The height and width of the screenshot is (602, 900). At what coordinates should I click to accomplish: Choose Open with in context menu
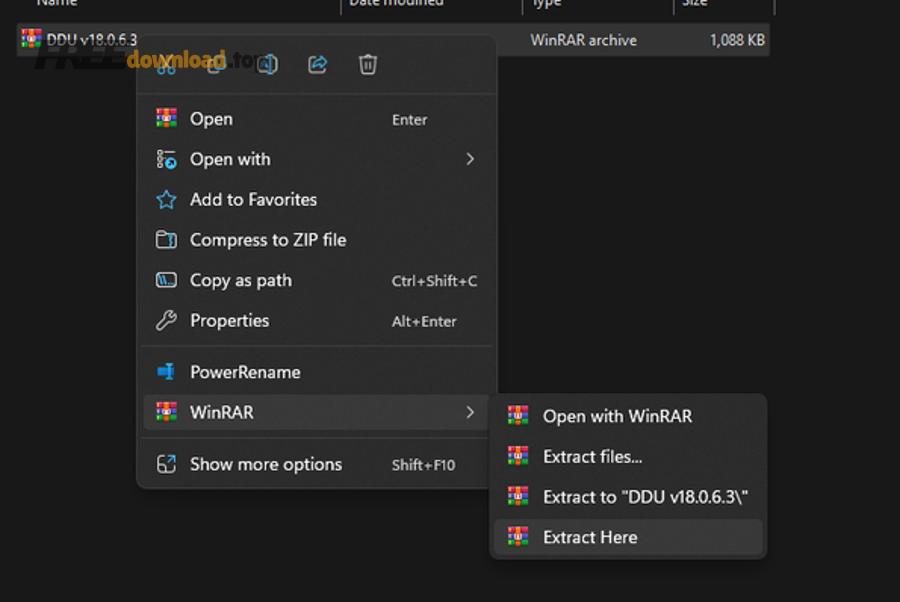click(x=317, y=159)
